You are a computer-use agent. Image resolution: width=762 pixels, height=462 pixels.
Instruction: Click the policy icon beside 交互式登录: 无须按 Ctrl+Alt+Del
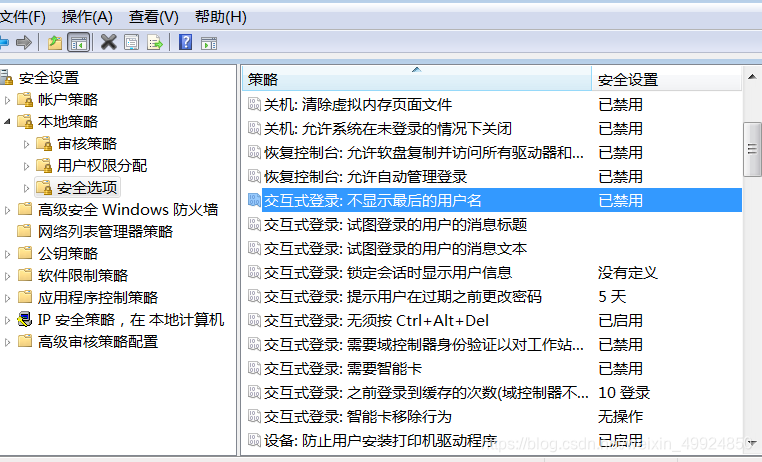[254, 320]
